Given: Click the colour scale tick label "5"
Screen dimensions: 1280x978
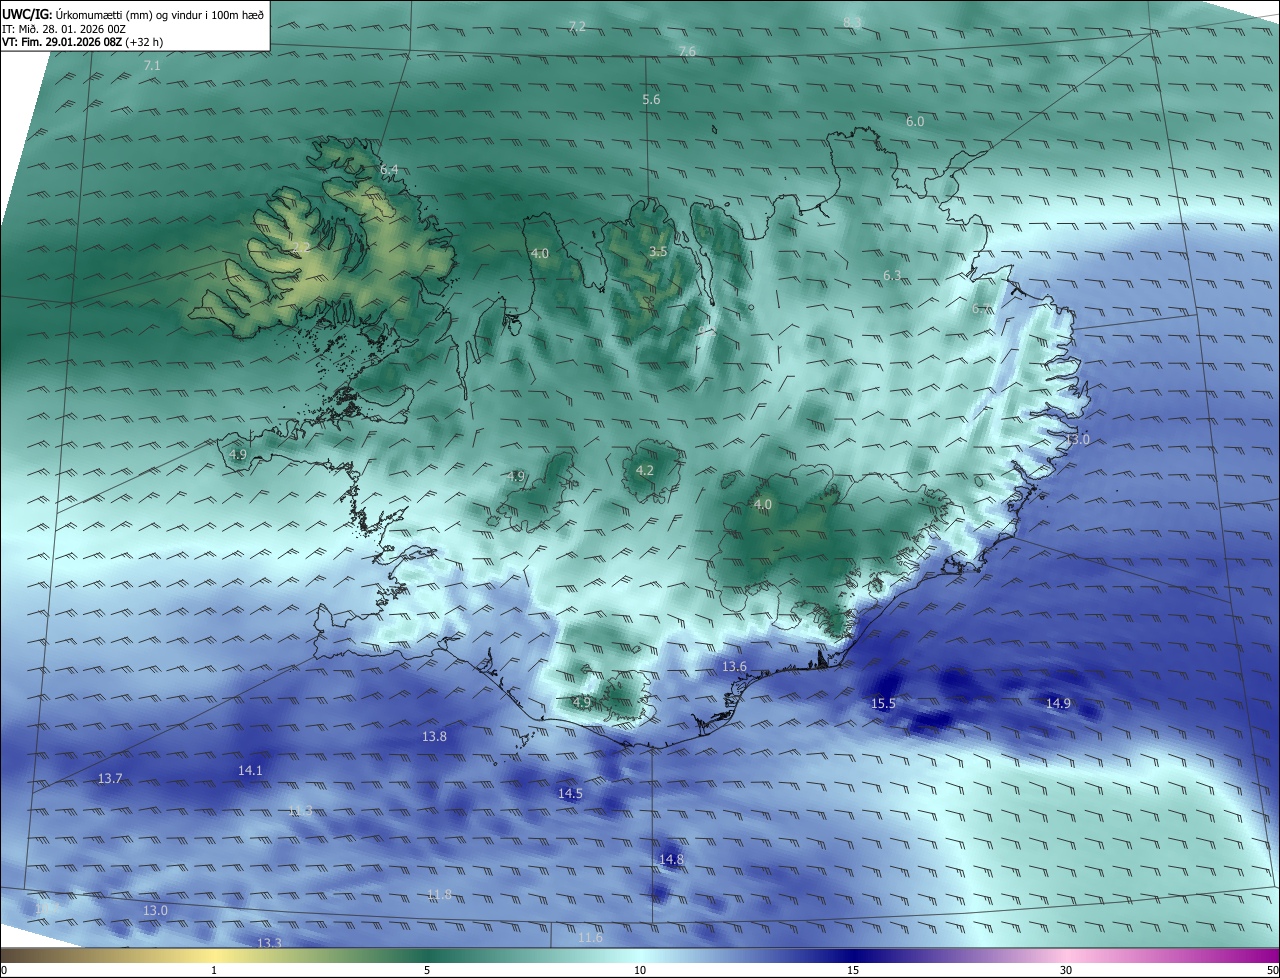Looking at the screenshot, I should click(427, 970).
